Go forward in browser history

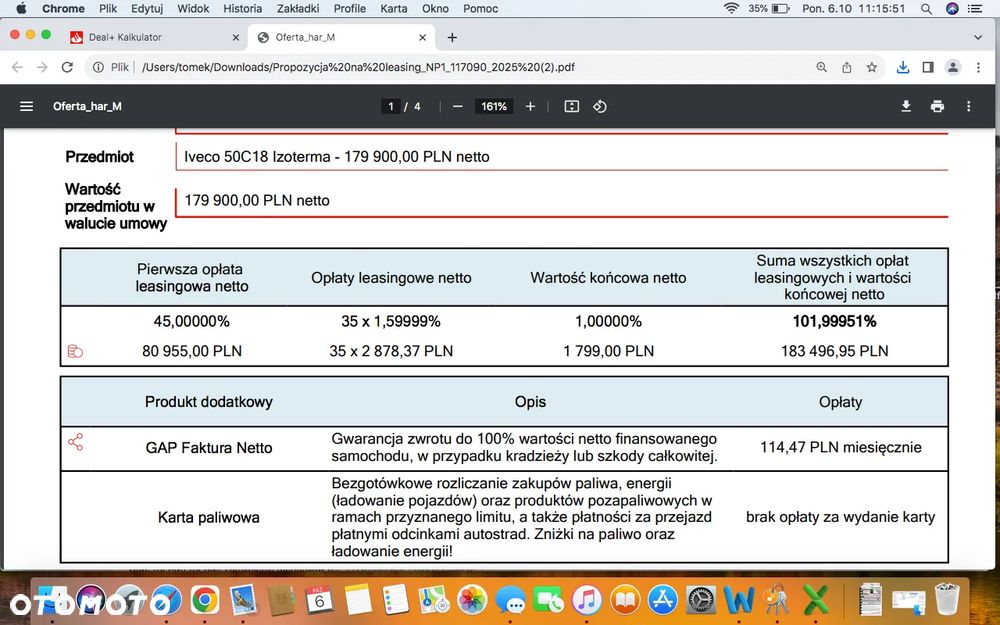[x=42, y=67]
